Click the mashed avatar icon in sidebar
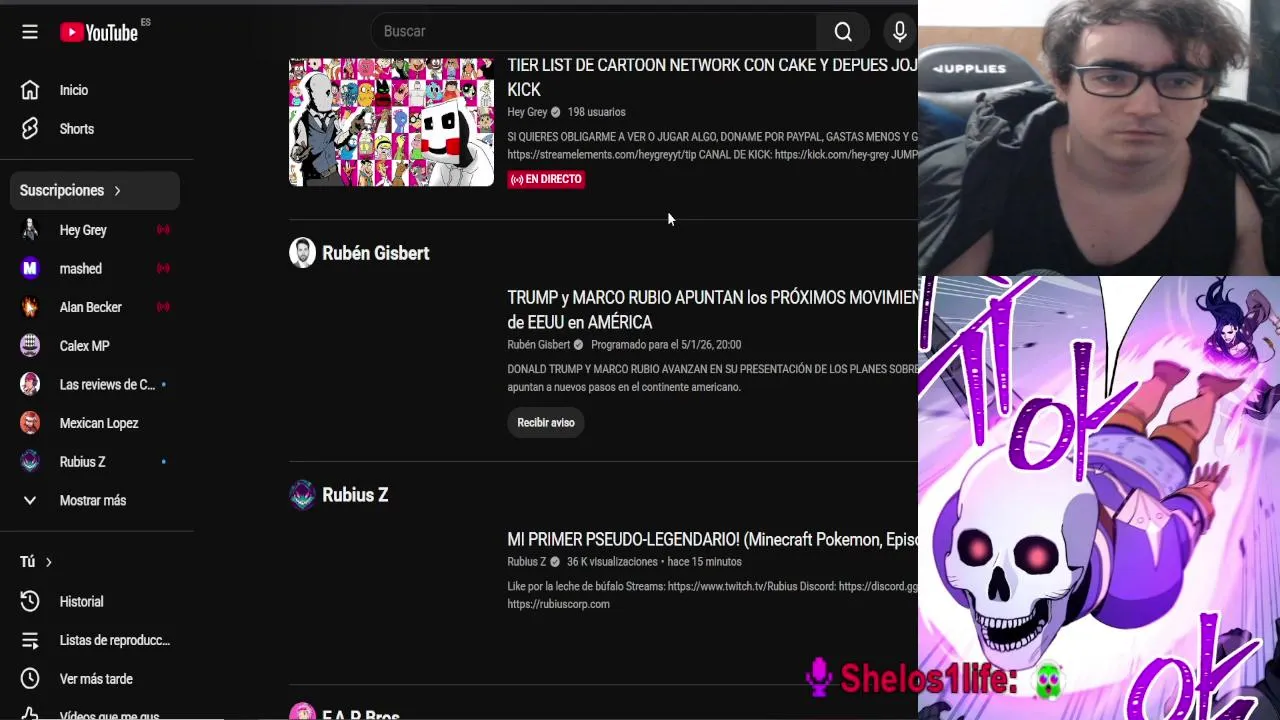The image size is (1280, 720). (x=30, y=268)
